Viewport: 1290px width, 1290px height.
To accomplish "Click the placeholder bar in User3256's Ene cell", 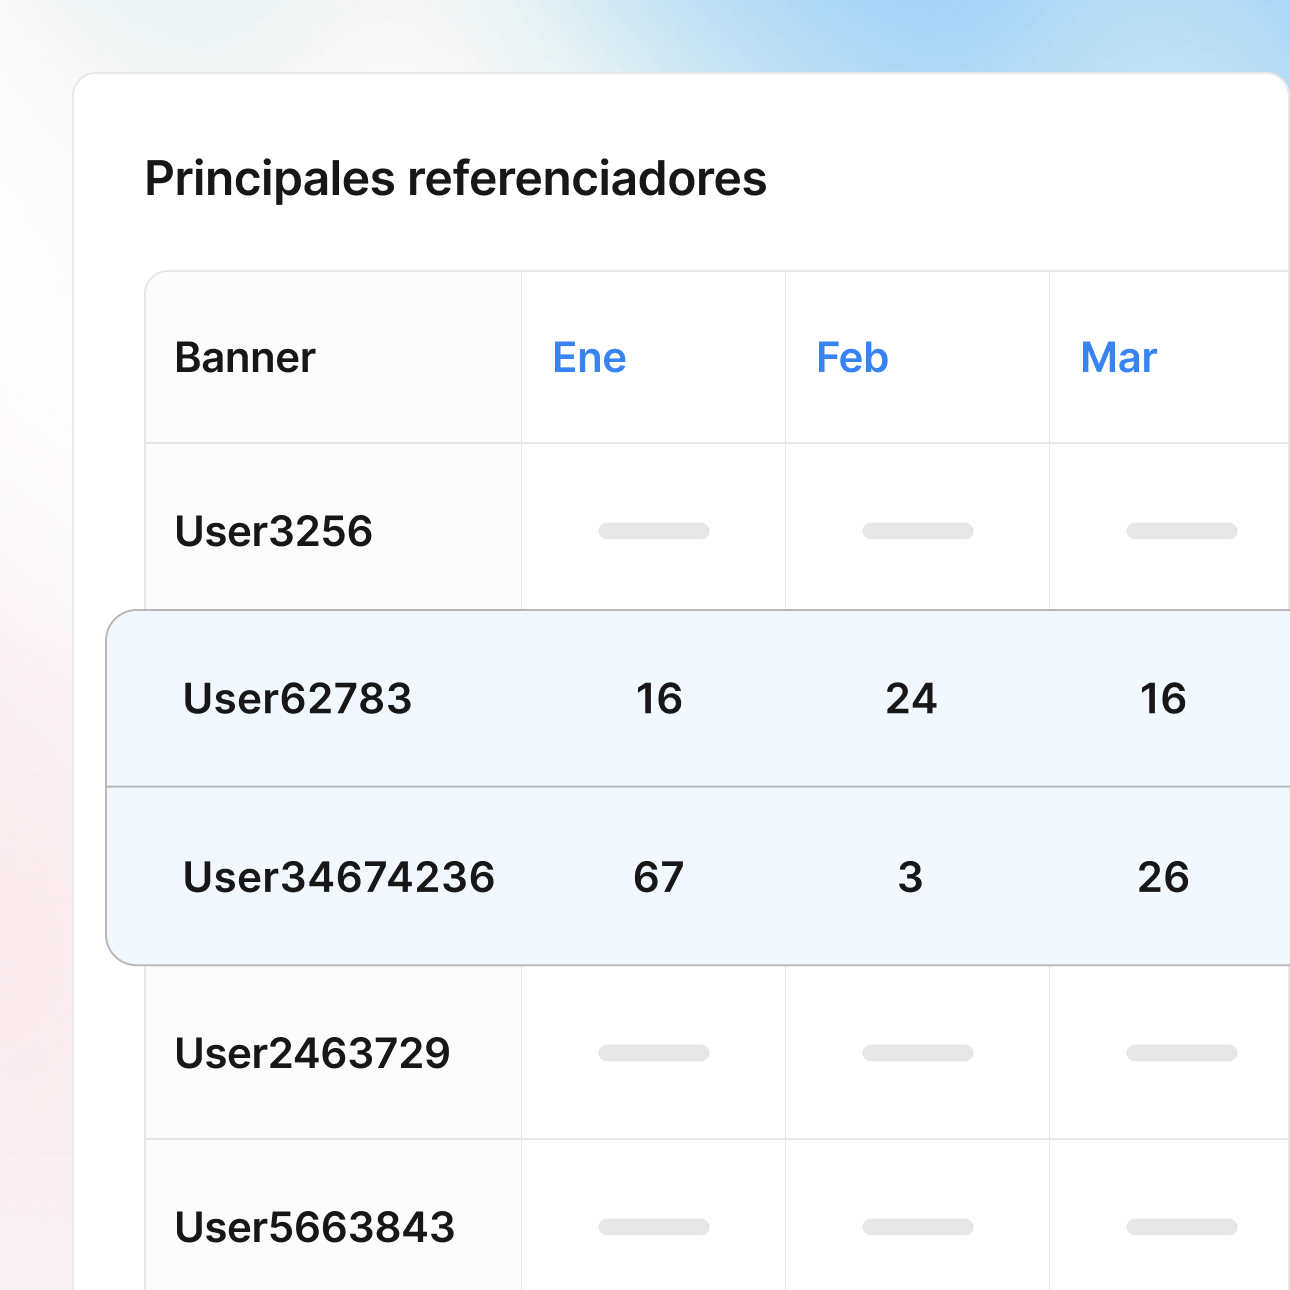I will pyautogui.click(x=653, y=531).
